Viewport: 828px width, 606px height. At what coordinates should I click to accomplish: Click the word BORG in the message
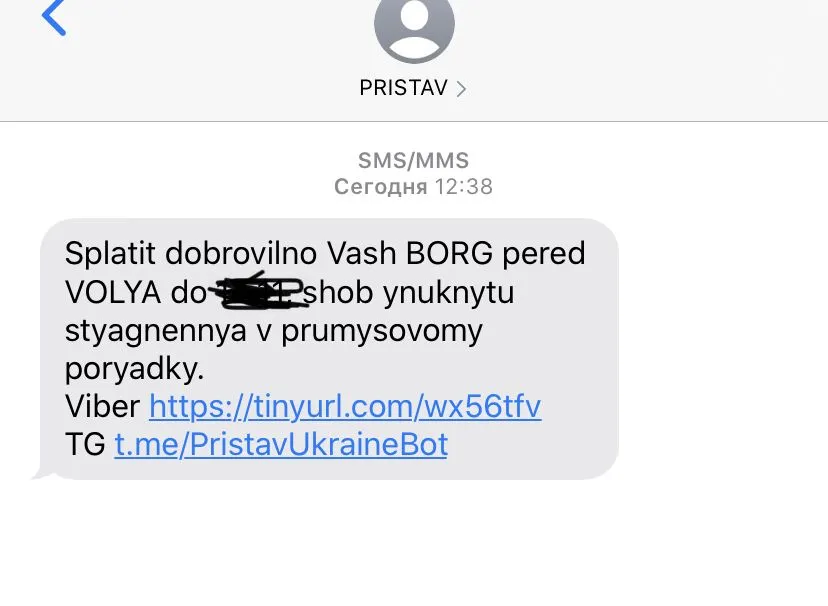click(x=449, y=253)
